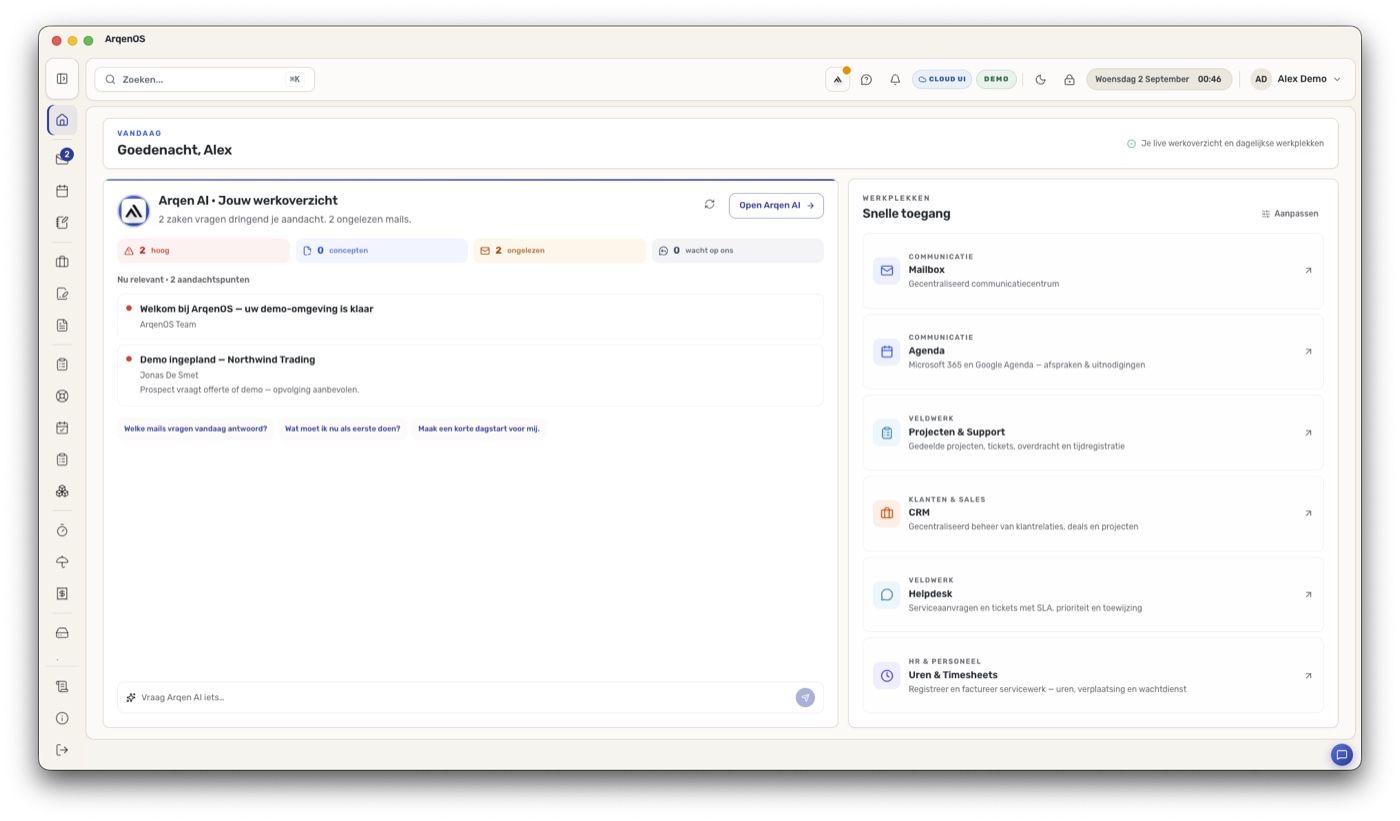Click the logout arrow icon in sidebar
The width and height of the screenshot is (1400, 821).
(x=62, y=750)
